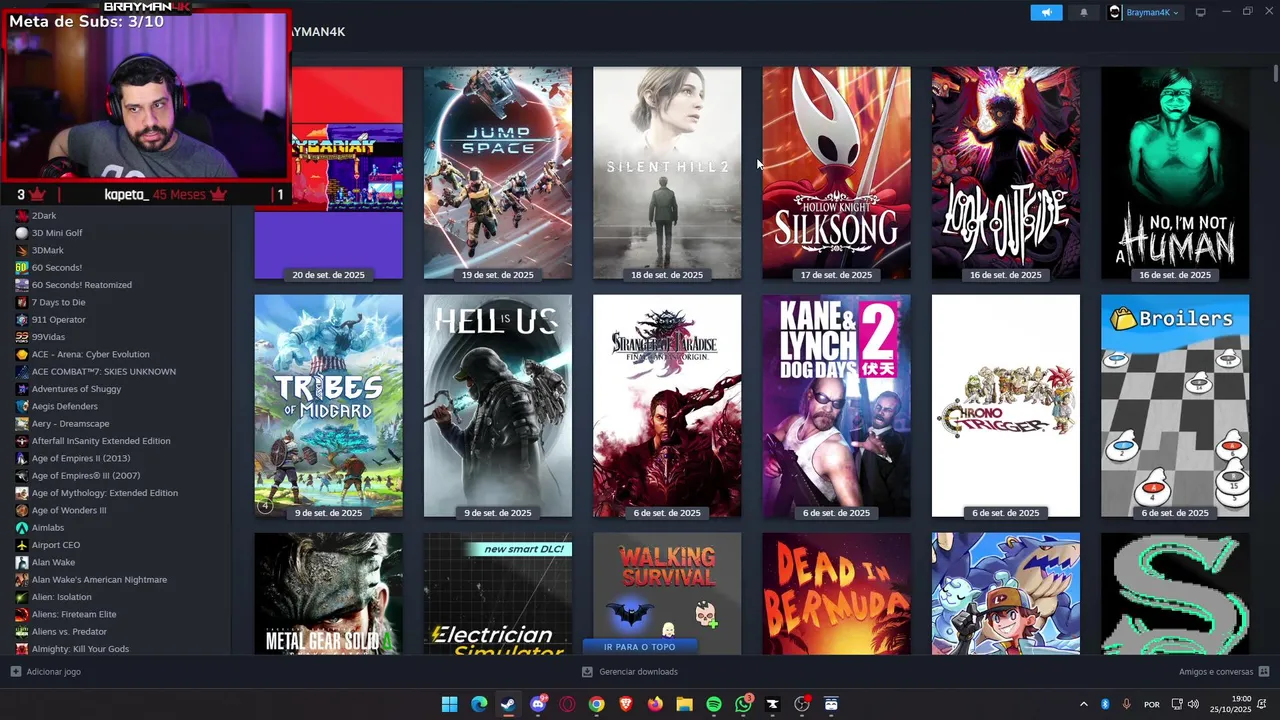Open the Steam announcements megaphone button
This screenshot has height=720, width=1280.
point(1046,12)
